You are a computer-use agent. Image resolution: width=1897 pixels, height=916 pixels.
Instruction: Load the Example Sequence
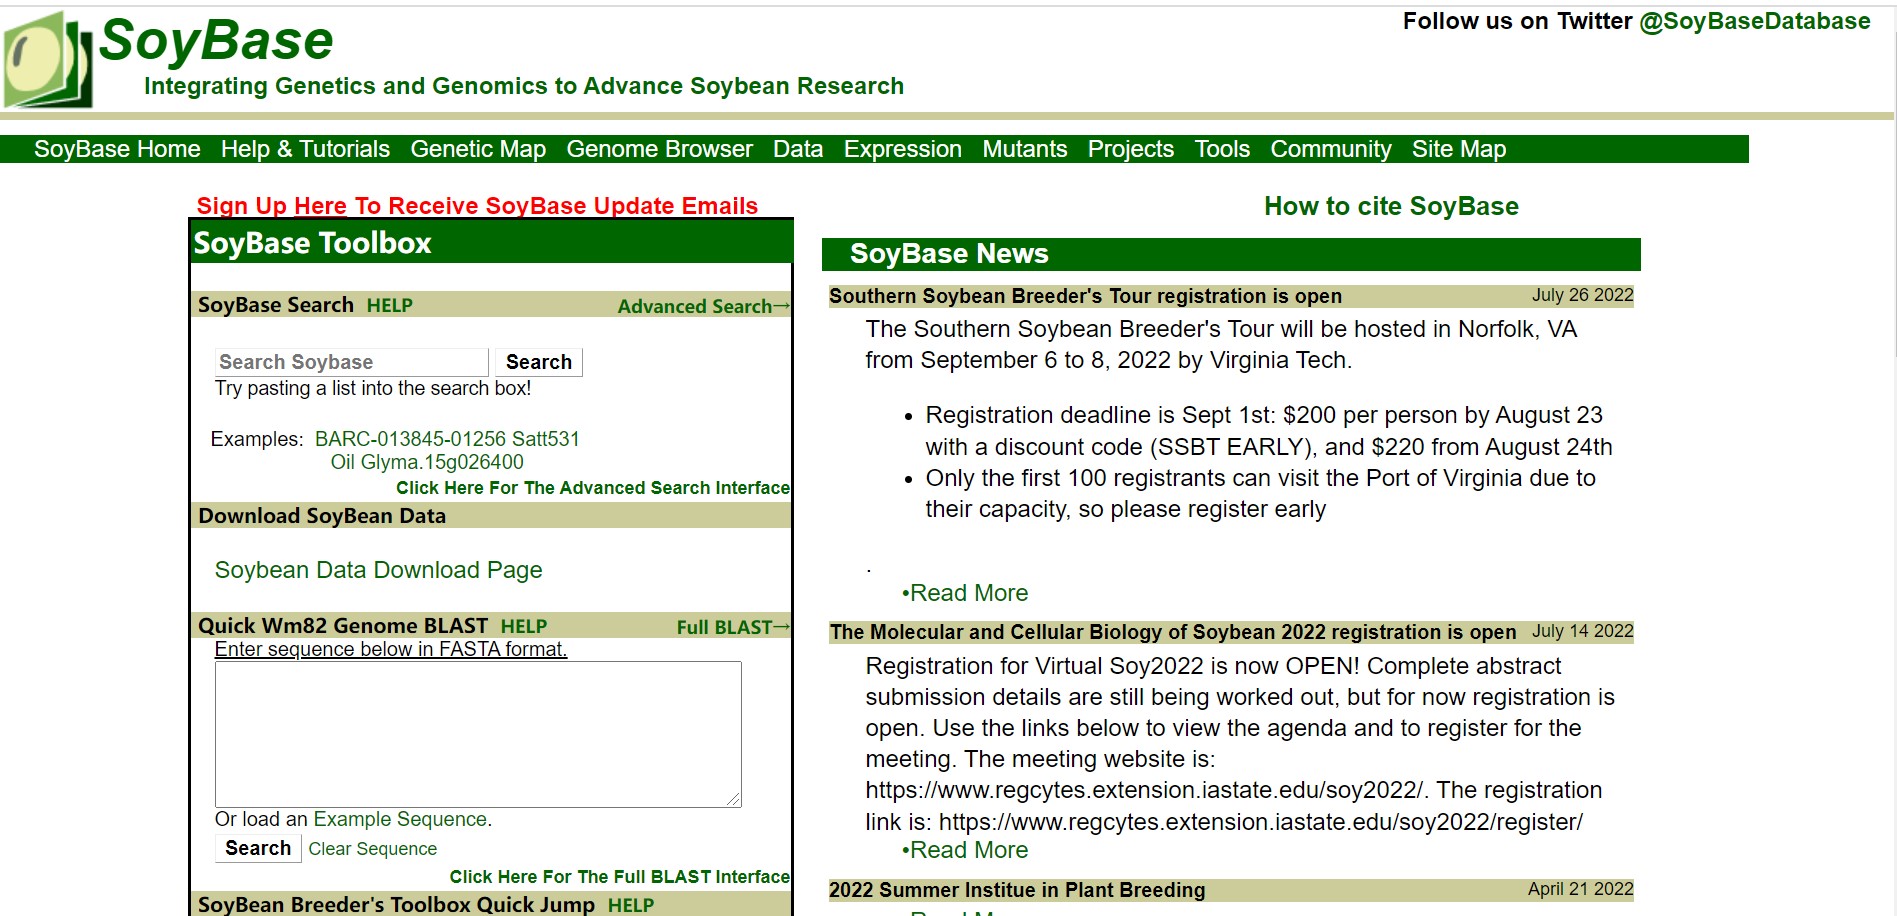click(400, 819)
